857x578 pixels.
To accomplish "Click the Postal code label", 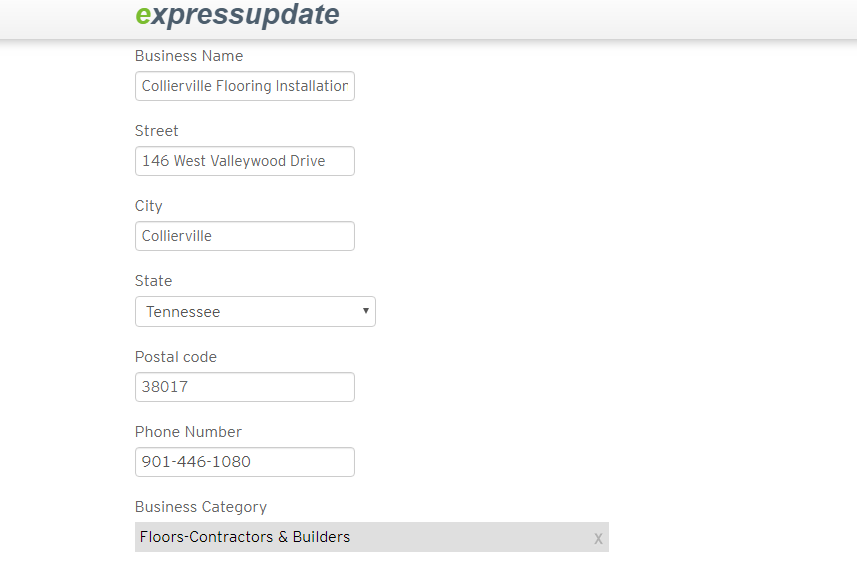I will (x=176, y=357).
